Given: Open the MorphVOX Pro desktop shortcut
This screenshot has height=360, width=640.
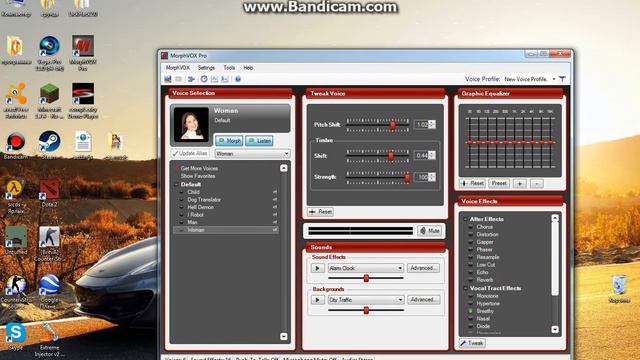Looking at the screenshot, I should tap(83, 52).
